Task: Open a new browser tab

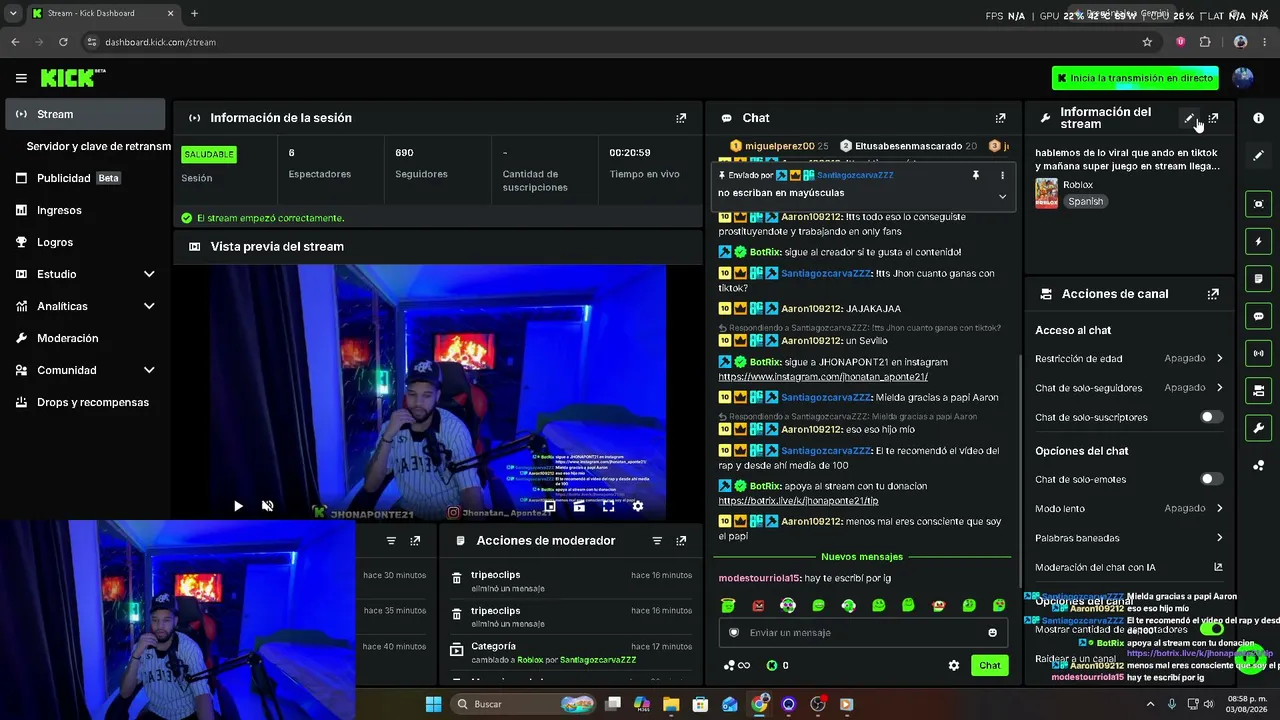Action: click(x=194, y=14)
